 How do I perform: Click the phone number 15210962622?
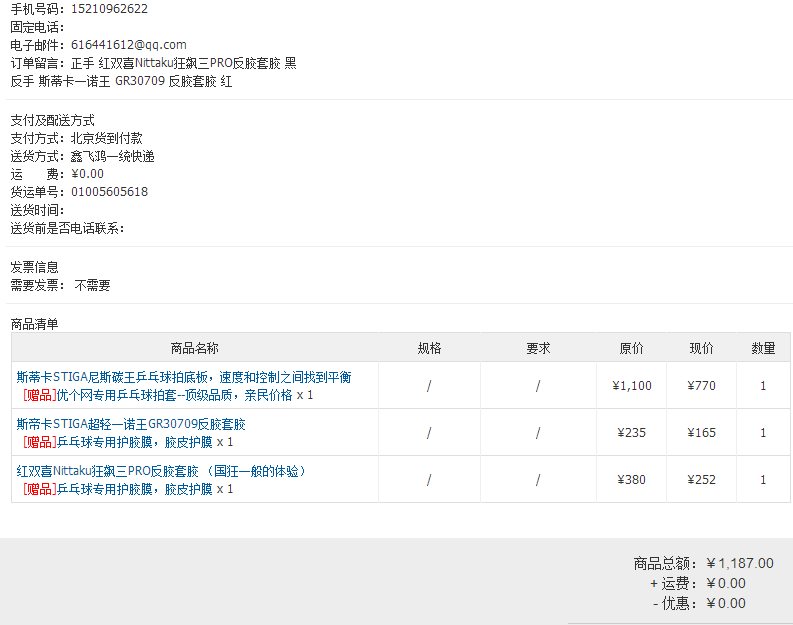click(109, 9)
